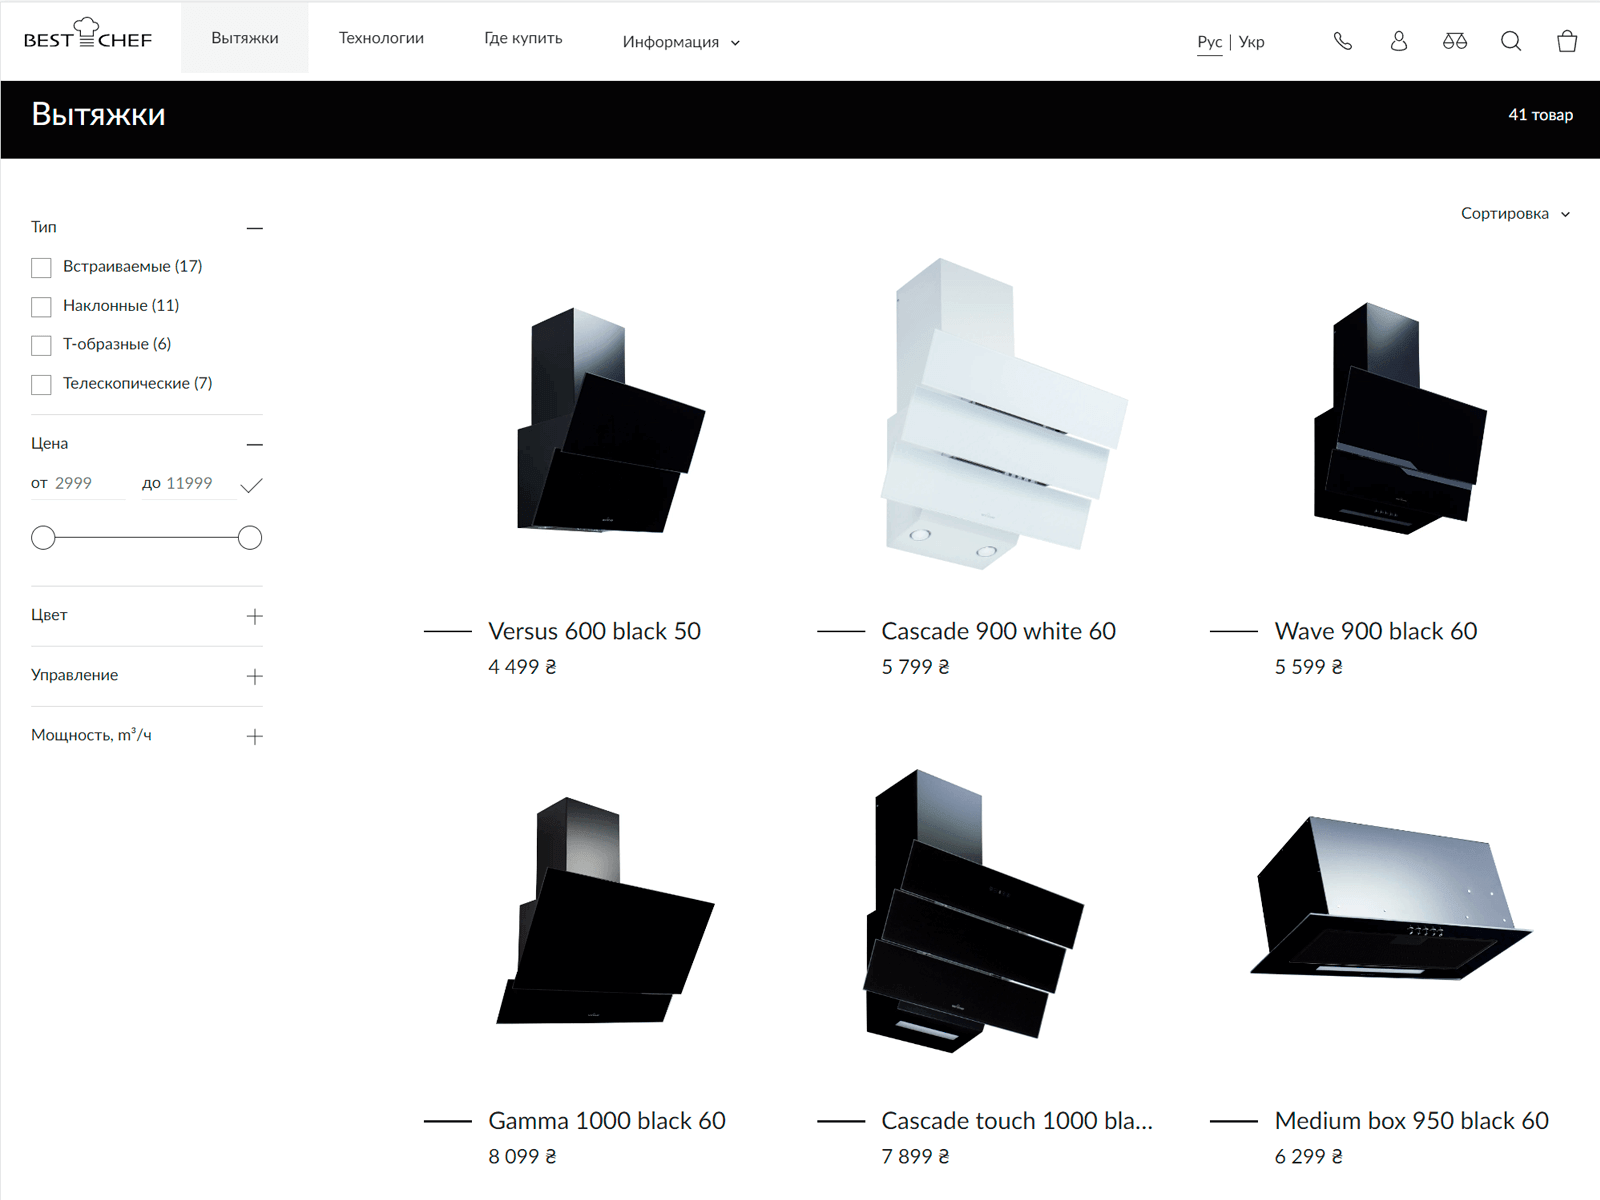This screenshot has width=1600, height=1200.
Task: Click the minimum price input field
Action: click(88, 484)
